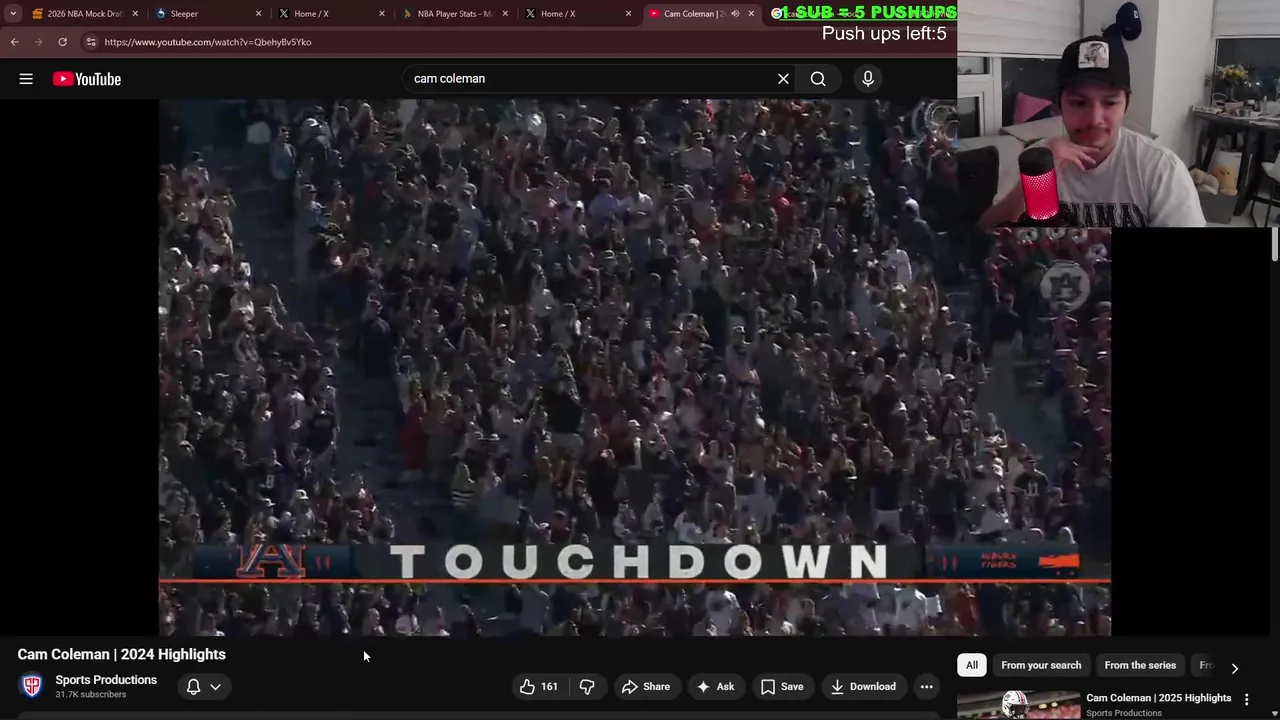Download the video
This screenshot has width=1280, height=720.
click(x=863, y=686)
